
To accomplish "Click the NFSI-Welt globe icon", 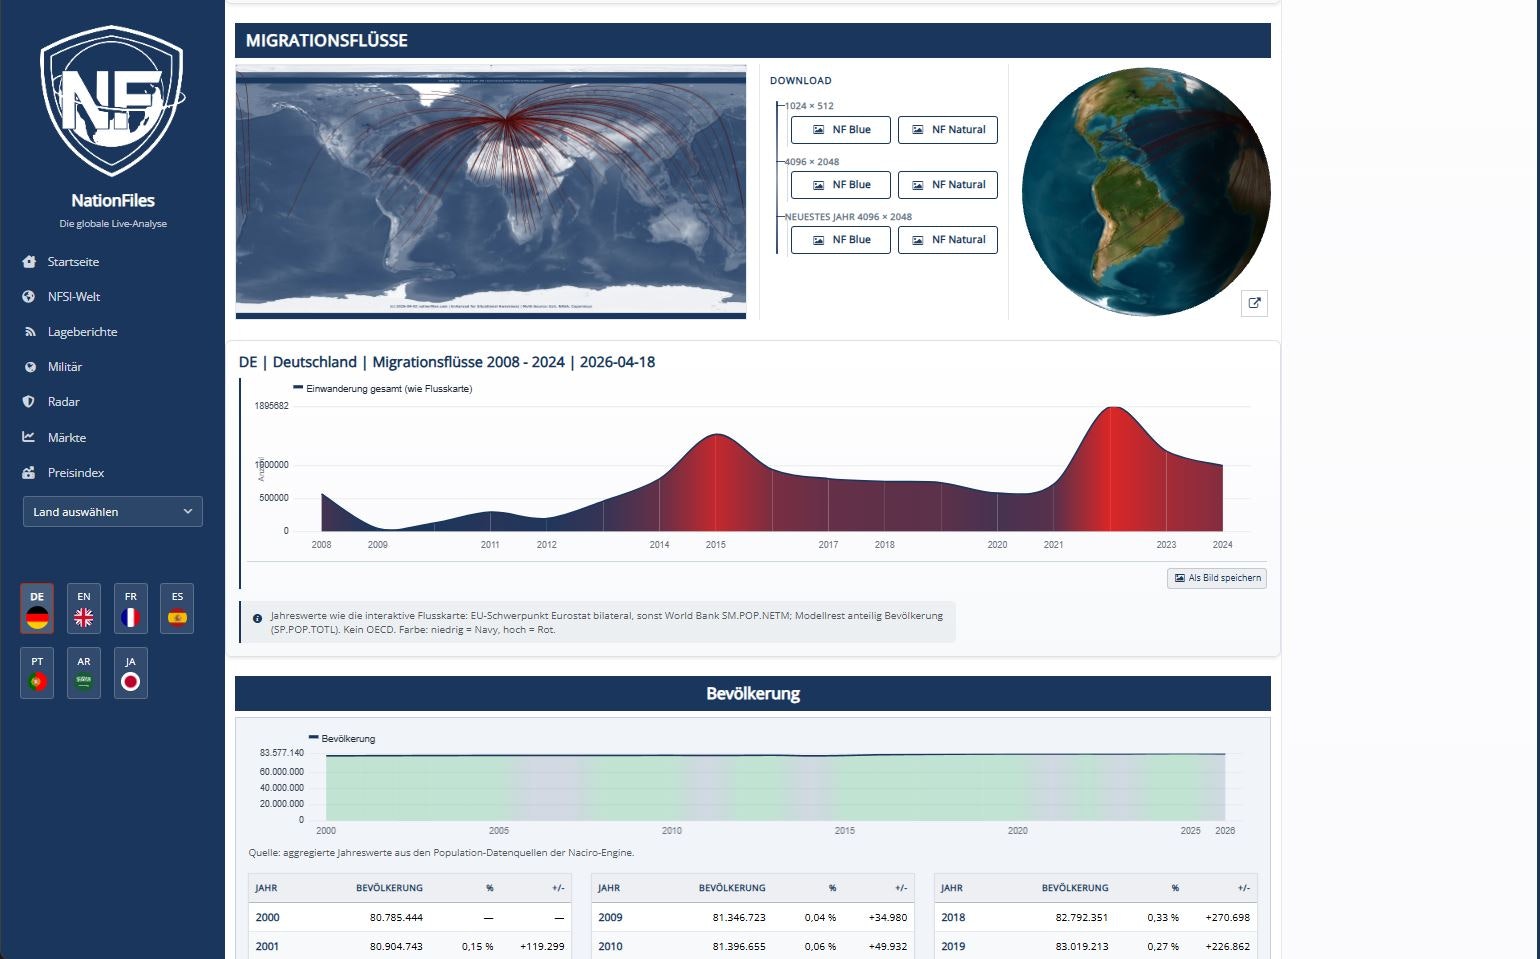I will tap(29, 297).
